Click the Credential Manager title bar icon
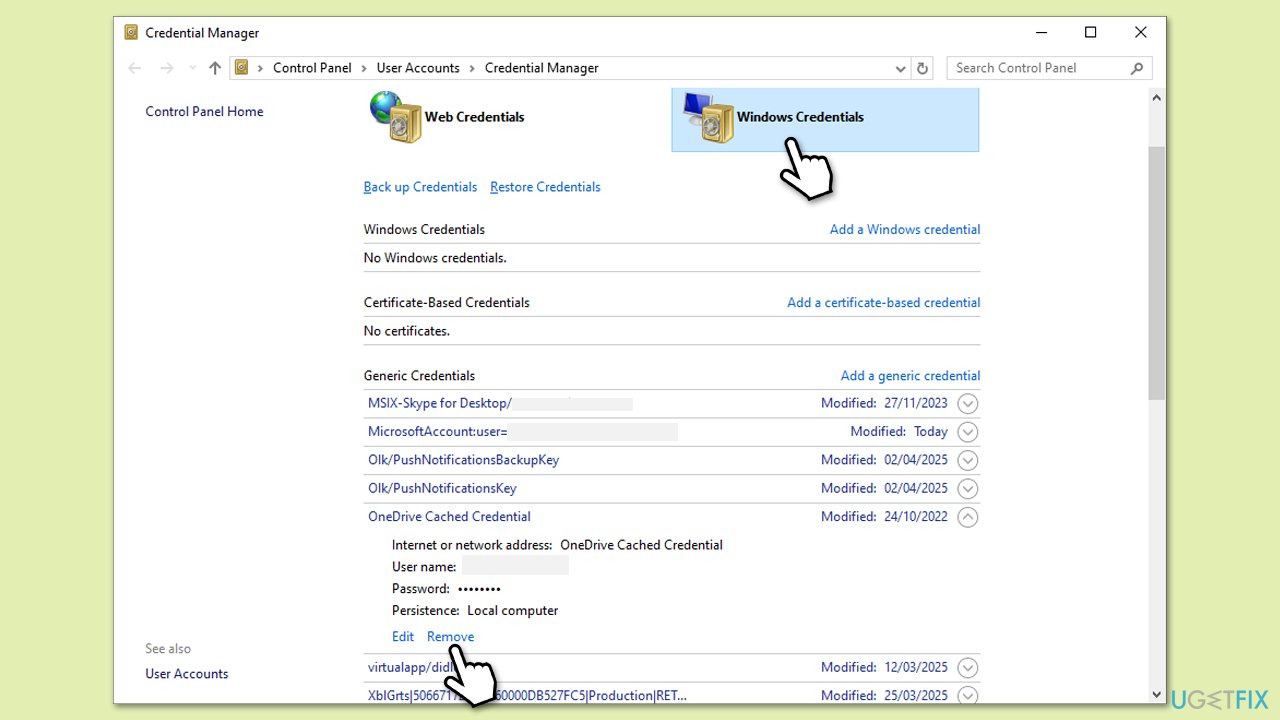Viewport: 1280px width, 720px height. click(x=131, y=33)
